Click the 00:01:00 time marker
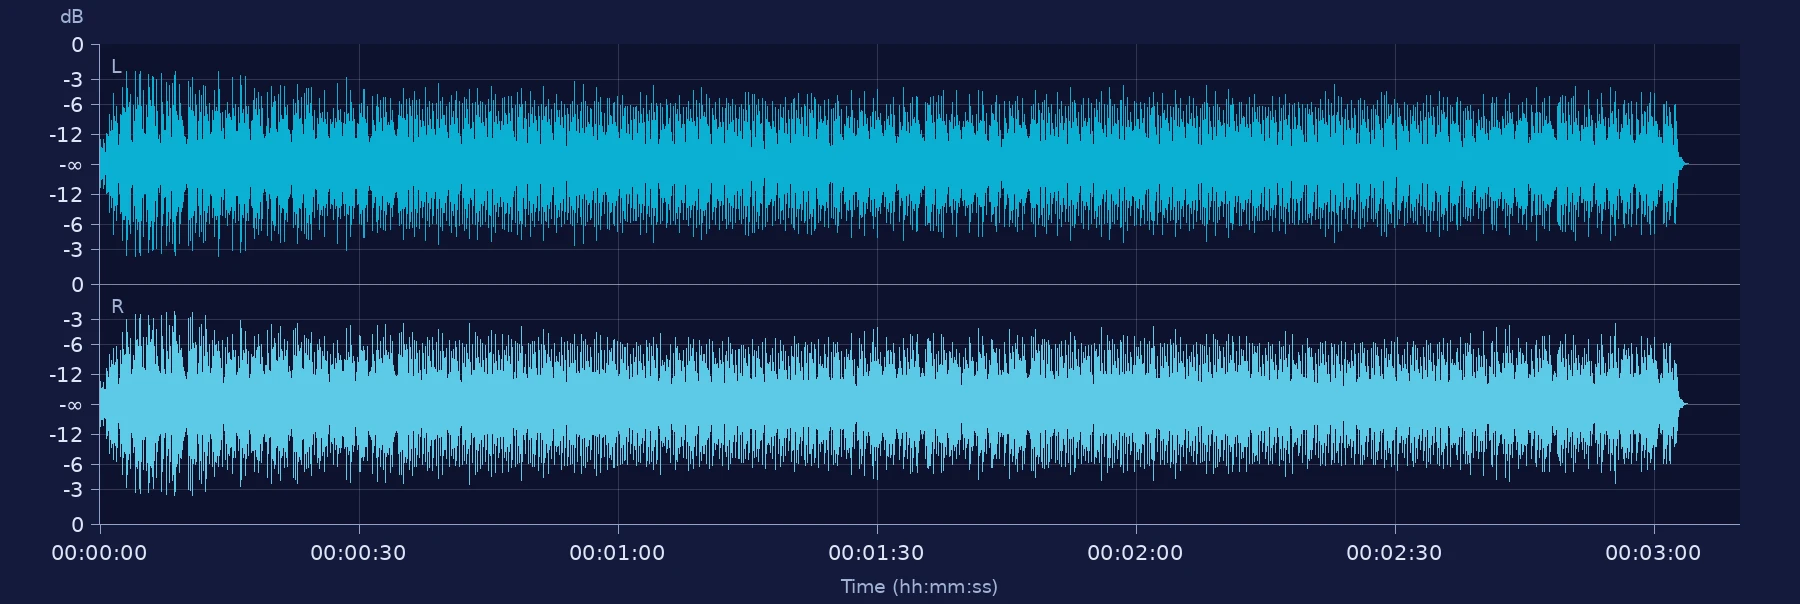The height and width of the screenshot is (604, 1800). [x=617, y=553]
